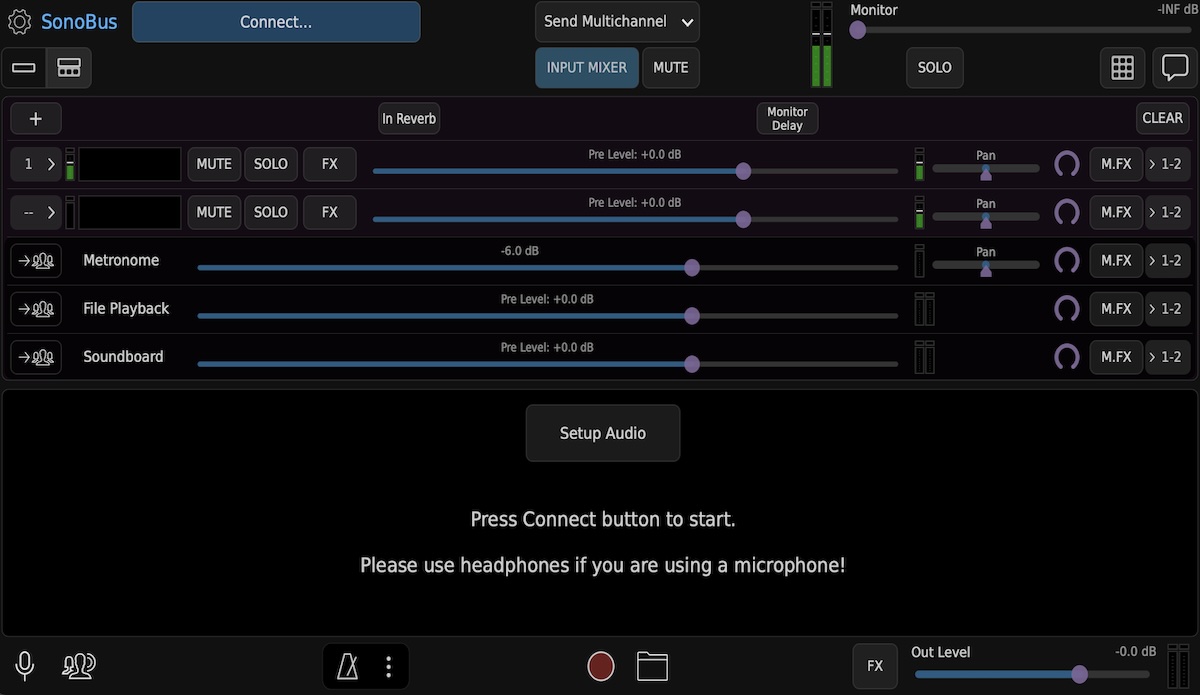1200x695 pixels.
Task: Click the Connect... button
Action: click(276, 22)
